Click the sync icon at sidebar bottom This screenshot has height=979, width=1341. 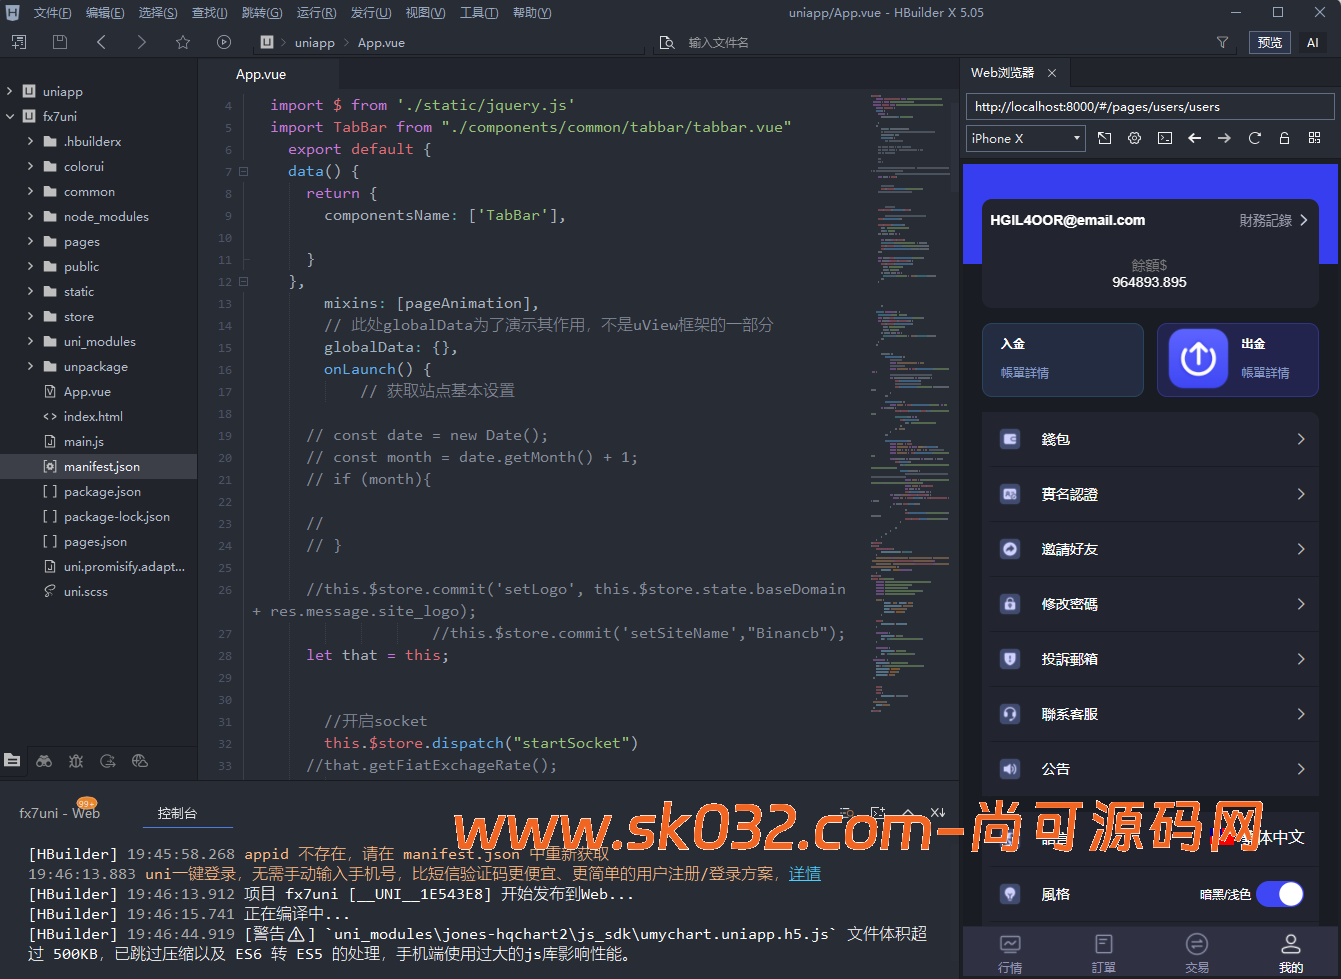[108, 761]
